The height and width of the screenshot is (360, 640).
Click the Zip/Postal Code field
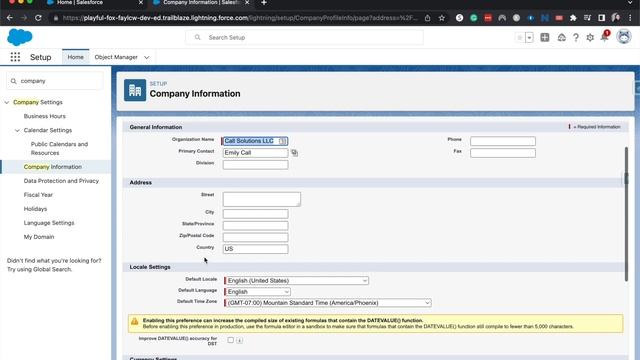point(255,237)
